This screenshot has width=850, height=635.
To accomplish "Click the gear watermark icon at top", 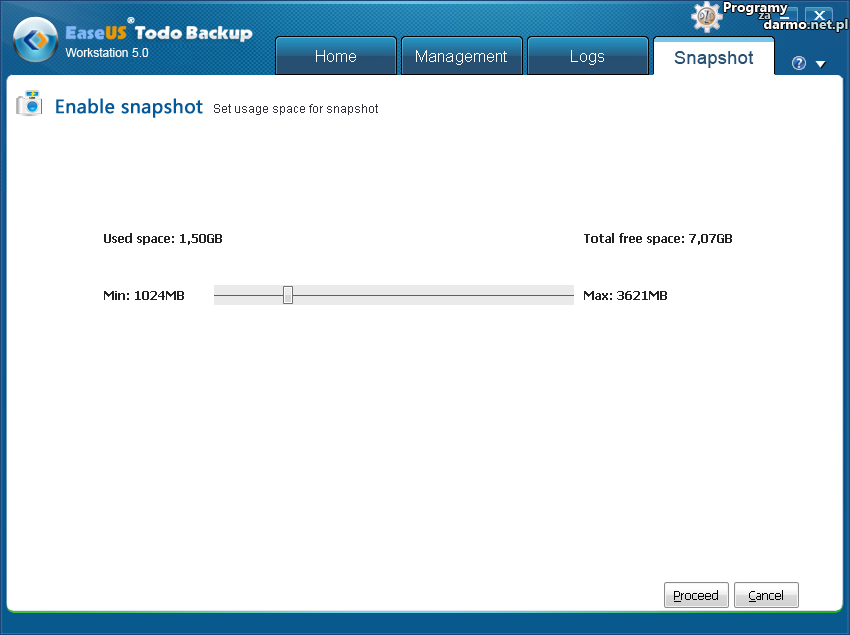I will click(706, 16).
